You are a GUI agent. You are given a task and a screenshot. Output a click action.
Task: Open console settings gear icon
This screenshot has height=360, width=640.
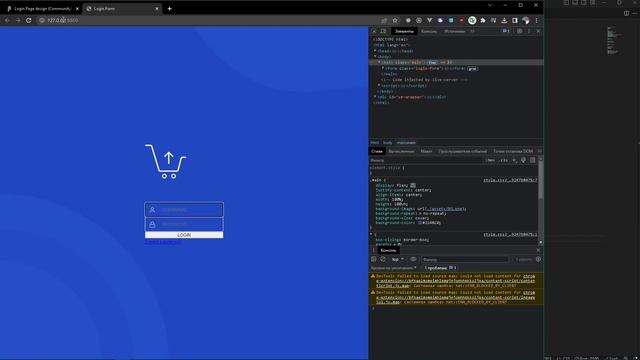click(x=538, y=259)
